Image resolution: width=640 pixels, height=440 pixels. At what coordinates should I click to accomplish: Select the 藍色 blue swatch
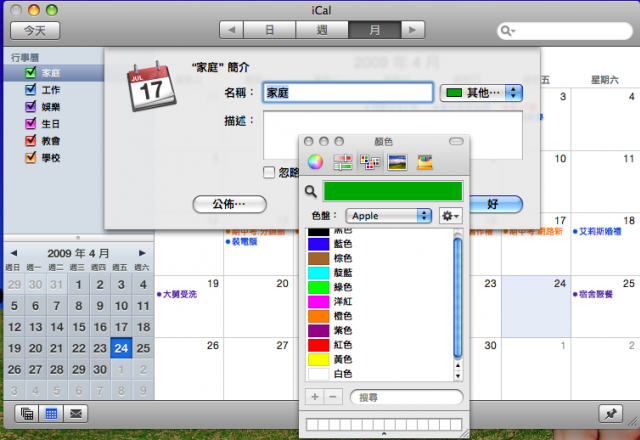point(318,244)
